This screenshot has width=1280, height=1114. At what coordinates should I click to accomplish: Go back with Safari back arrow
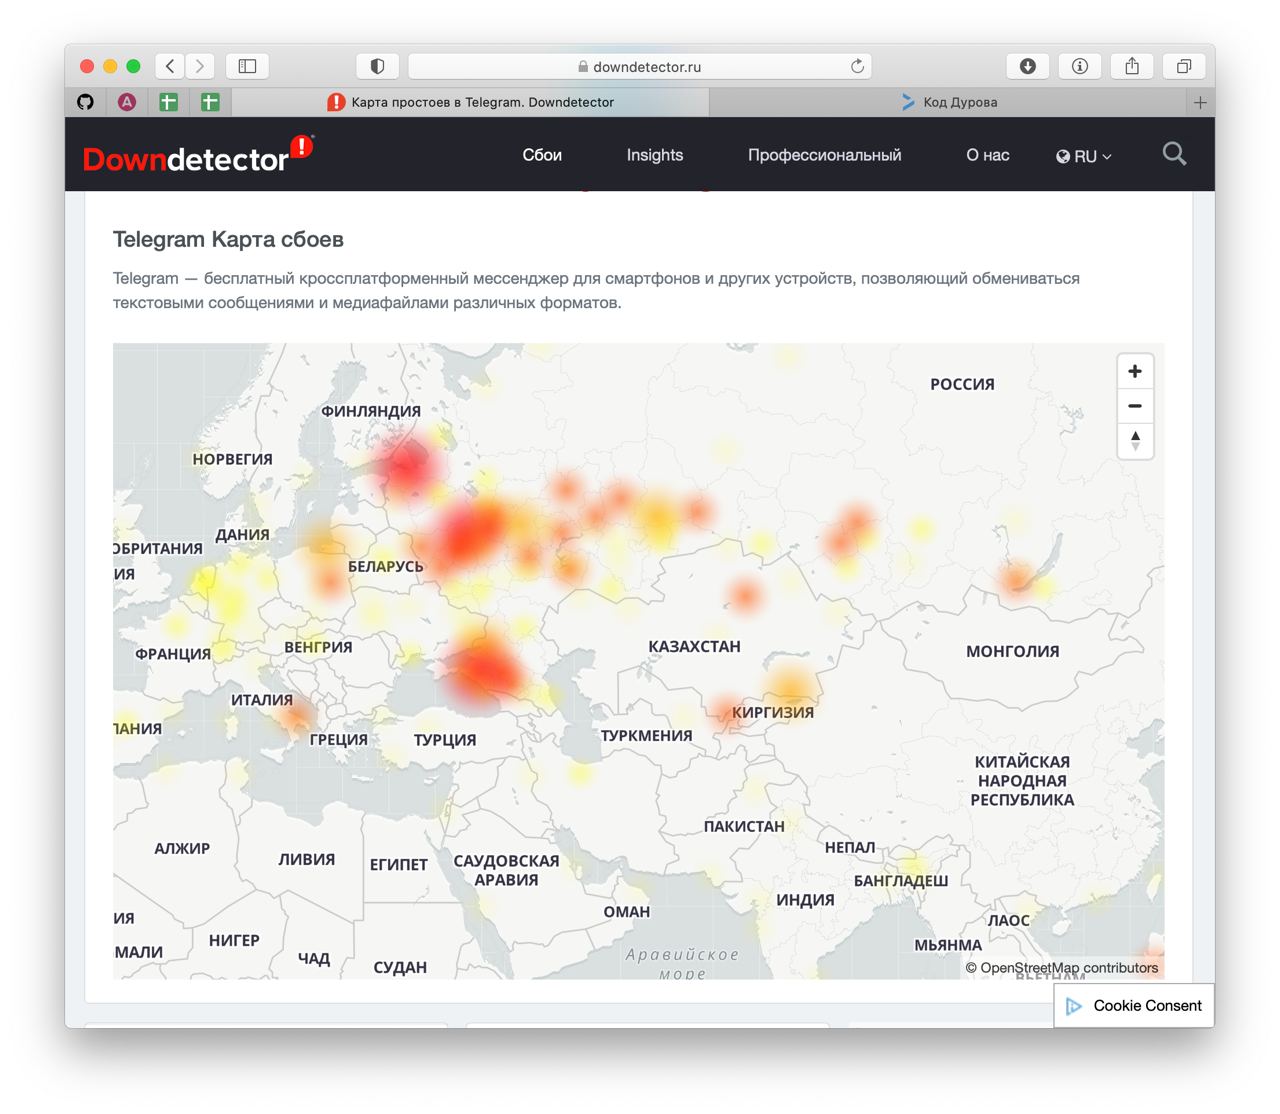pyautogui.click(x=170, y=66)
